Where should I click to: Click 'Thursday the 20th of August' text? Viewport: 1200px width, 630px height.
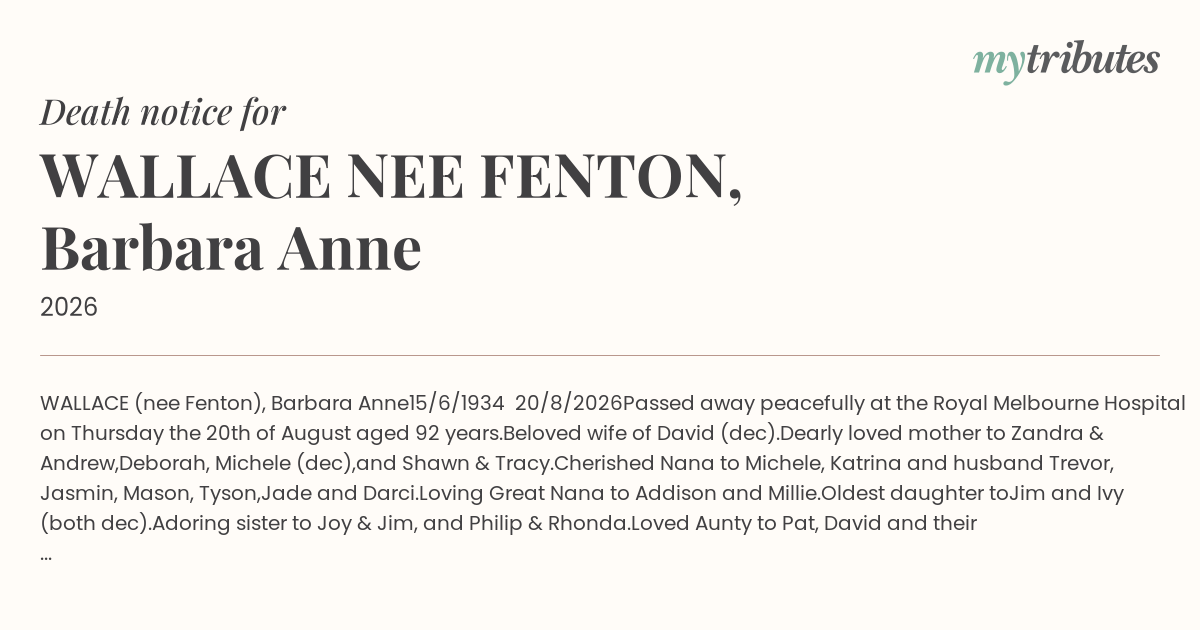click(x=206, y=434)
